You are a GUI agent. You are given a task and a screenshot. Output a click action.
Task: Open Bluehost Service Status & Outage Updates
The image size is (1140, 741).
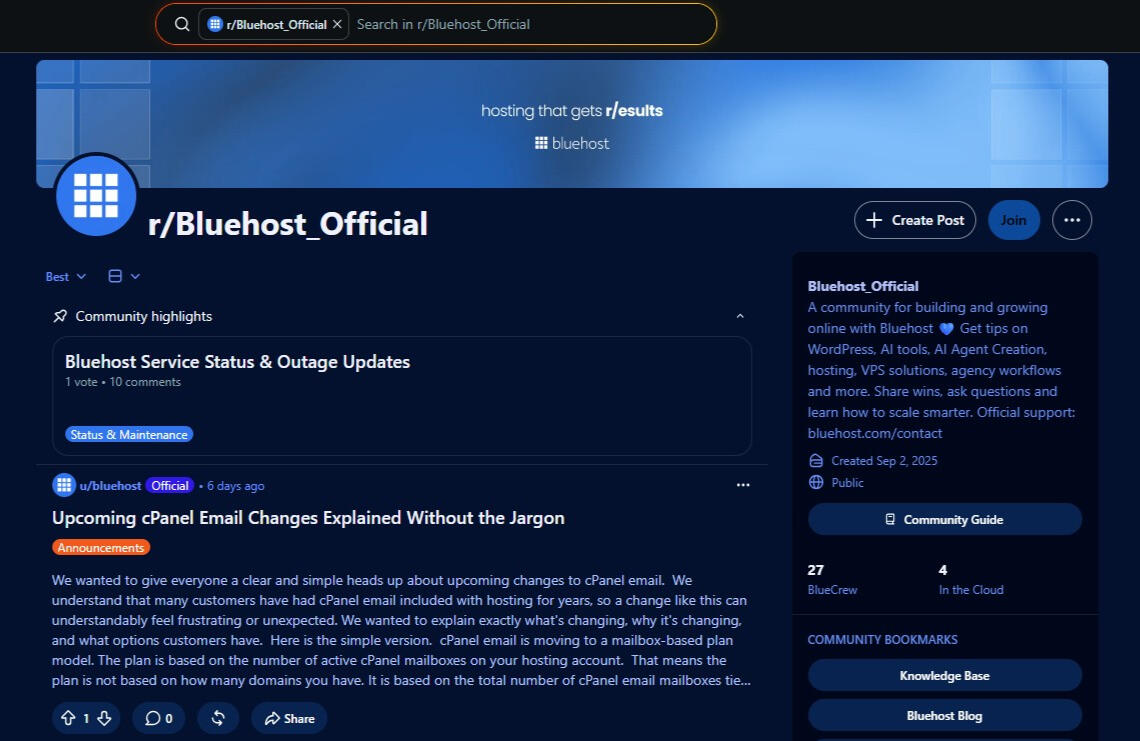coord(237,361)
